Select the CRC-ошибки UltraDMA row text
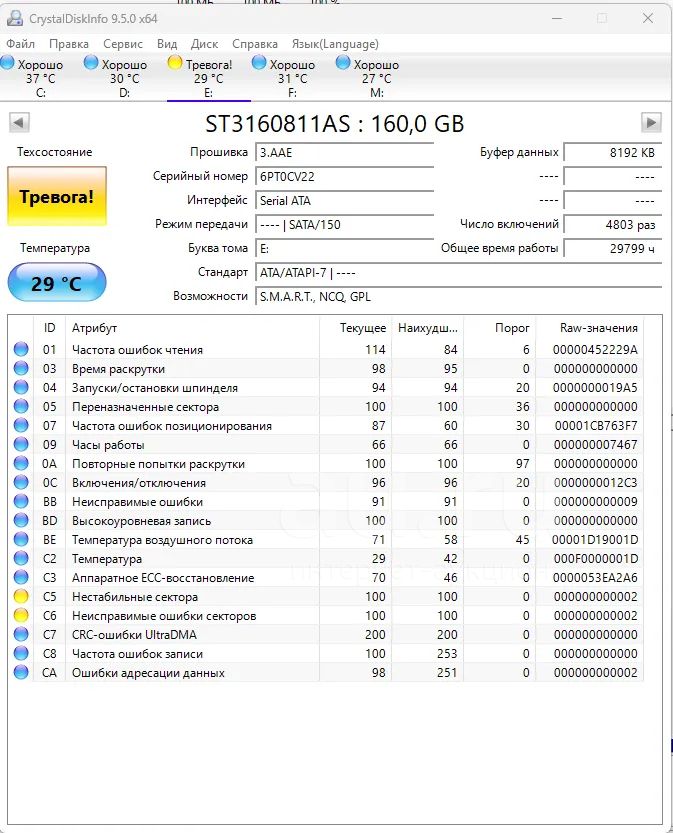Viewport: 673px width, 833px height. point(134,635)
